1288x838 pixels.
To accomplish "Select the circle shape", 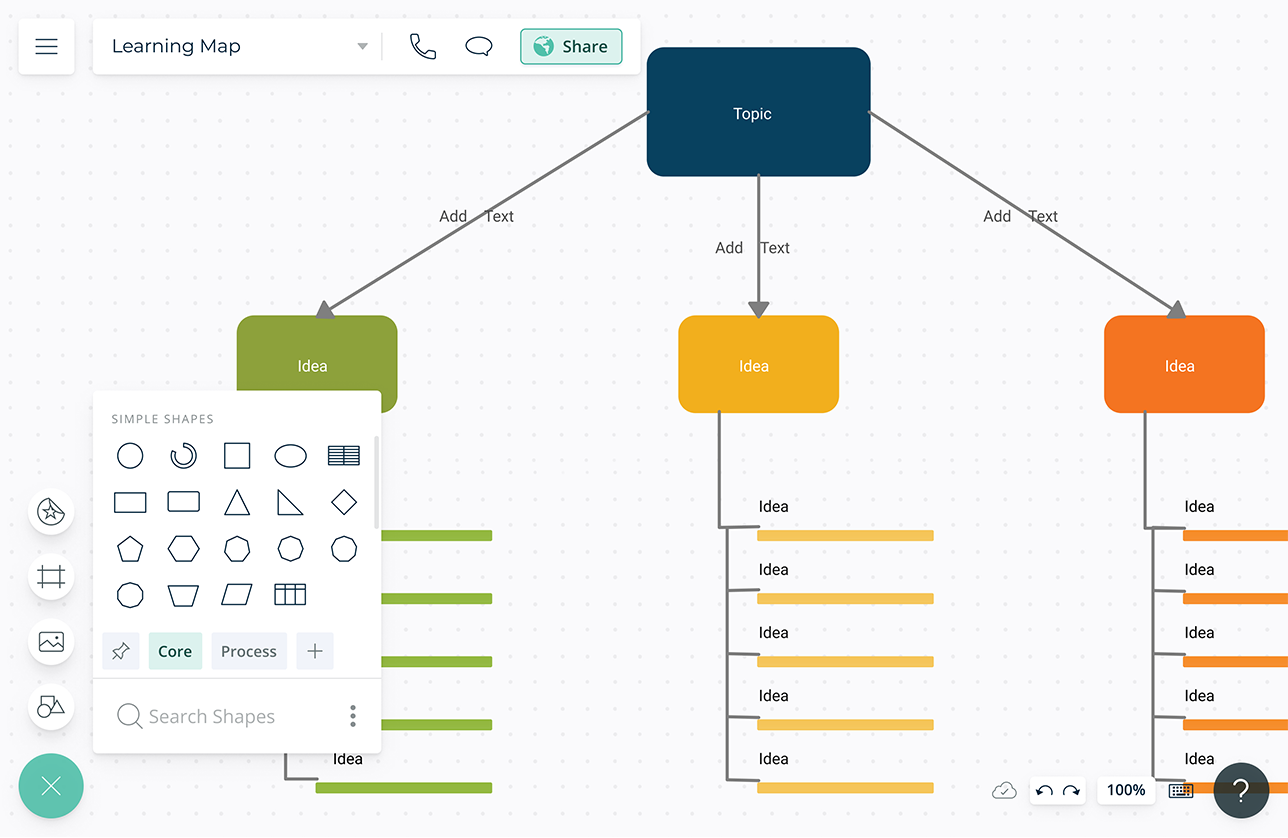I will [x=130, y=456].
